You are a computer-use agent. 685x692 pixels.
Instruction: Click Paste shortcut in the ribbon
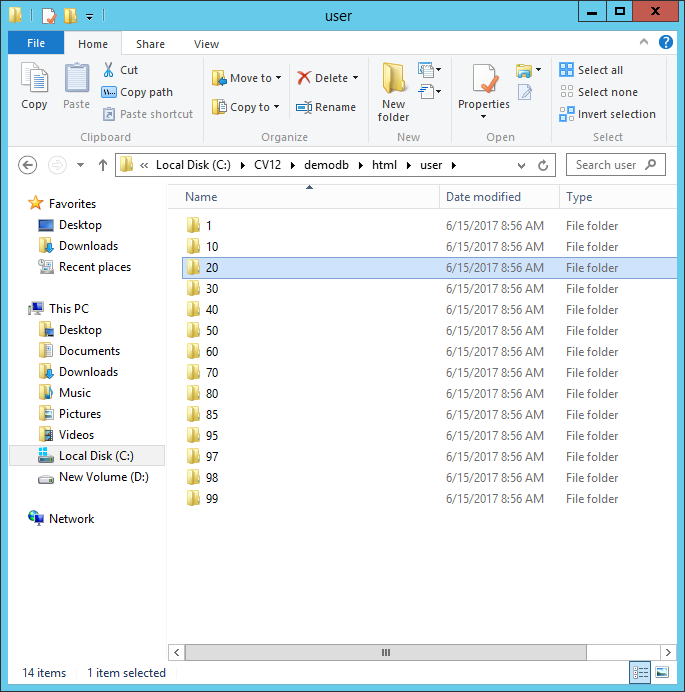tap(147, 114)
